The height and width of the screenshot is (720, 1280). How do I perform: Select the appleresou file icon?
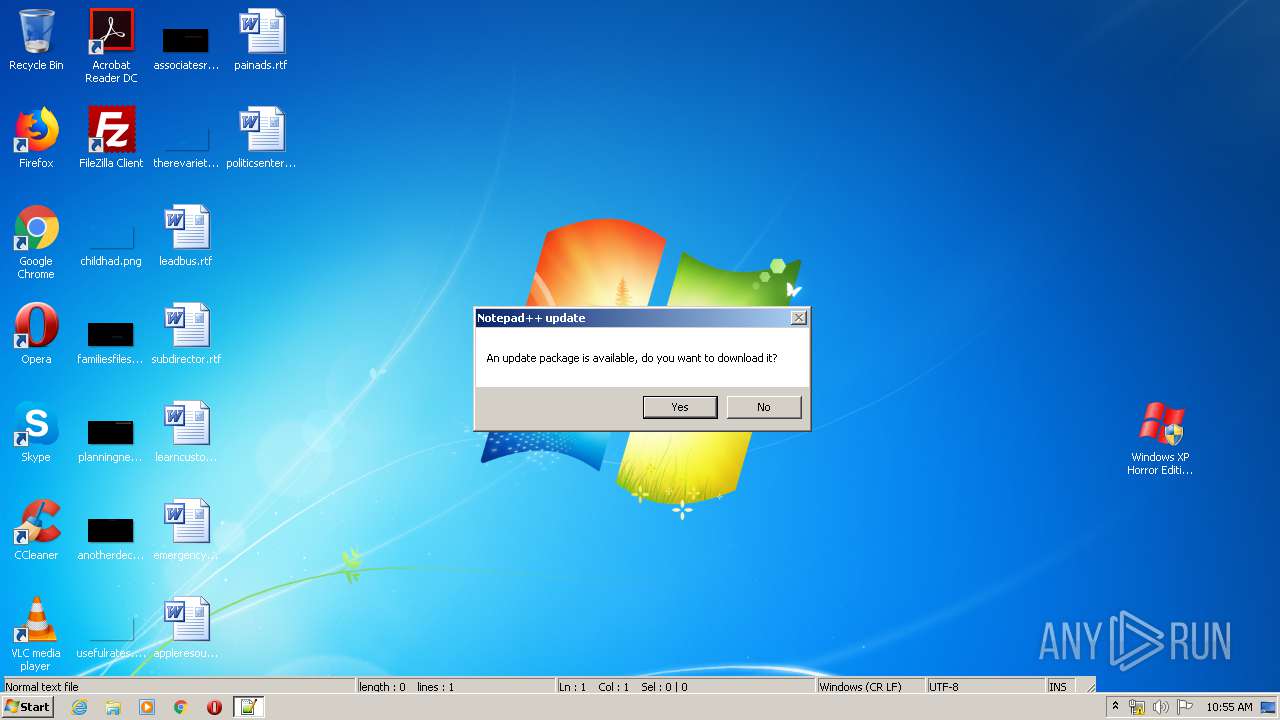coord(186,628)
